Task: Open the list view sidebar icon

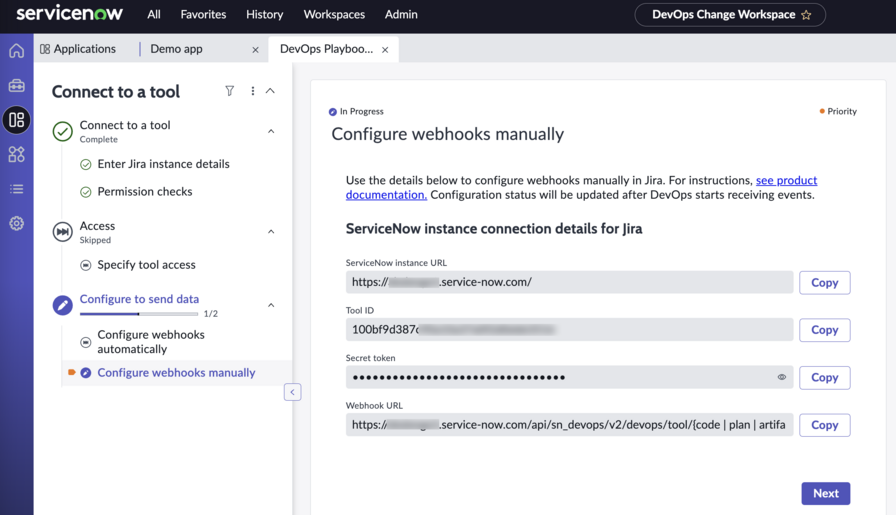Action: point(17,189)
